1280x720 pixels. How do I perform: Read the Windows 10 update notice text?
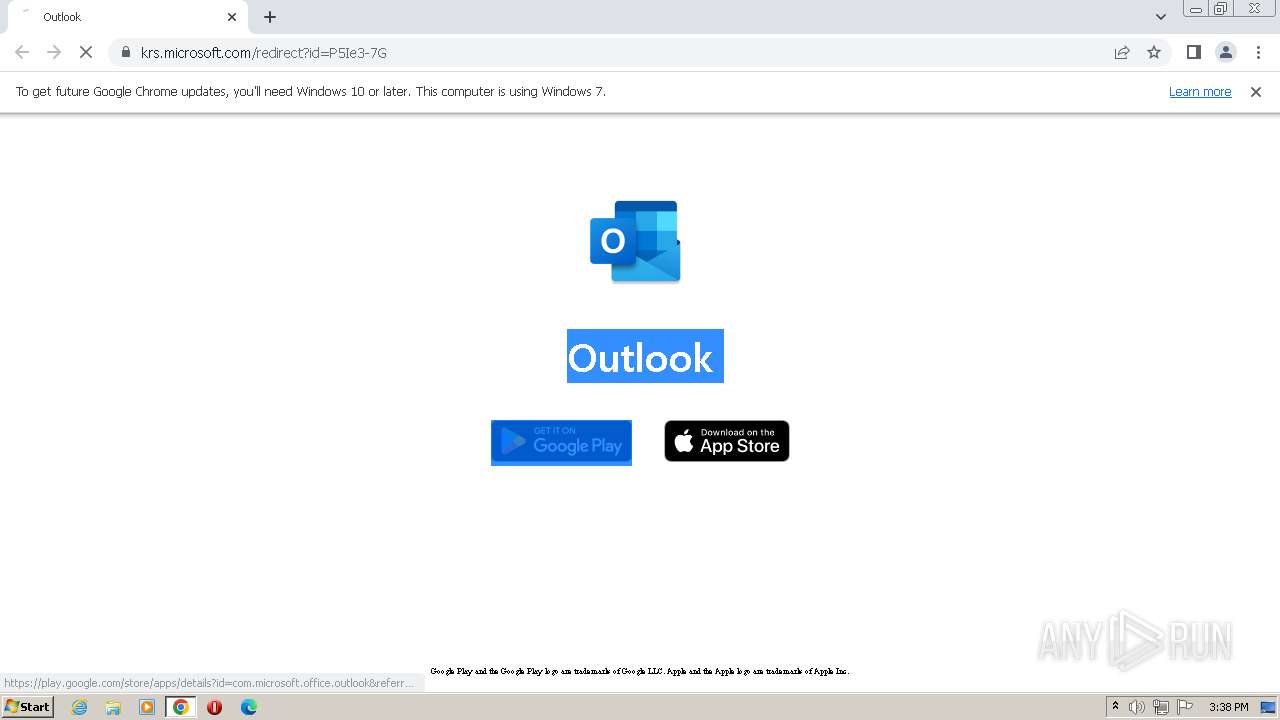click(x=311, y=91)
